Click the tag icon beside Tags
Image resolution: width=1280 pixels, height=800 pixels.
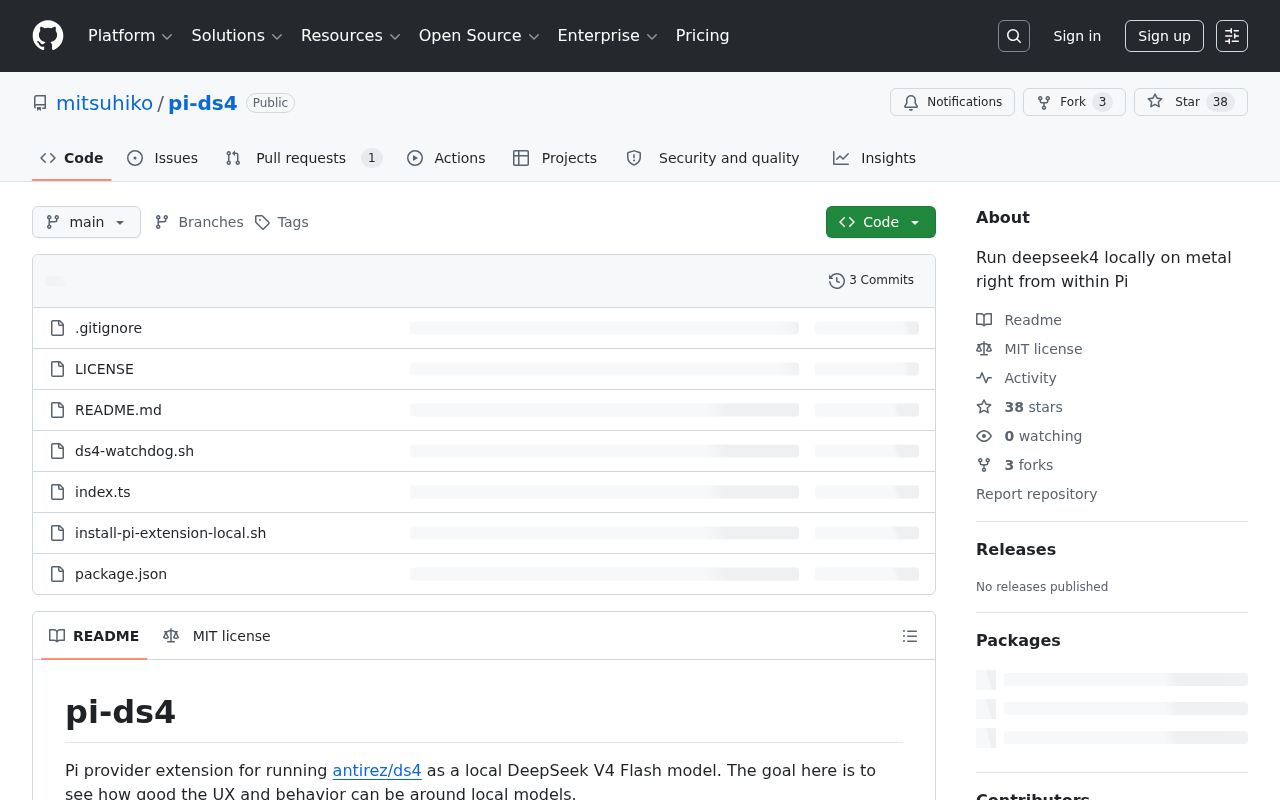coord(262,222)
